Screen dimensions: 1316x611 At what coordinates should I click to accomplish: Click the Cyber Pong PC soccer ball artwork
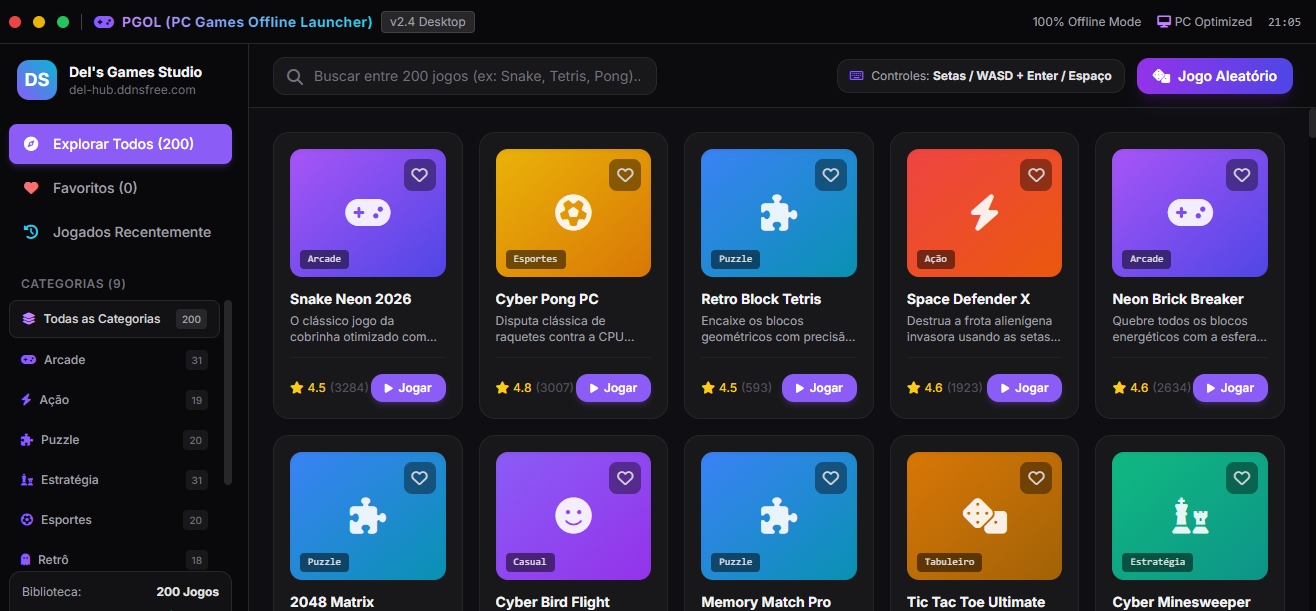pyautogui.click(x=573, y=212)
